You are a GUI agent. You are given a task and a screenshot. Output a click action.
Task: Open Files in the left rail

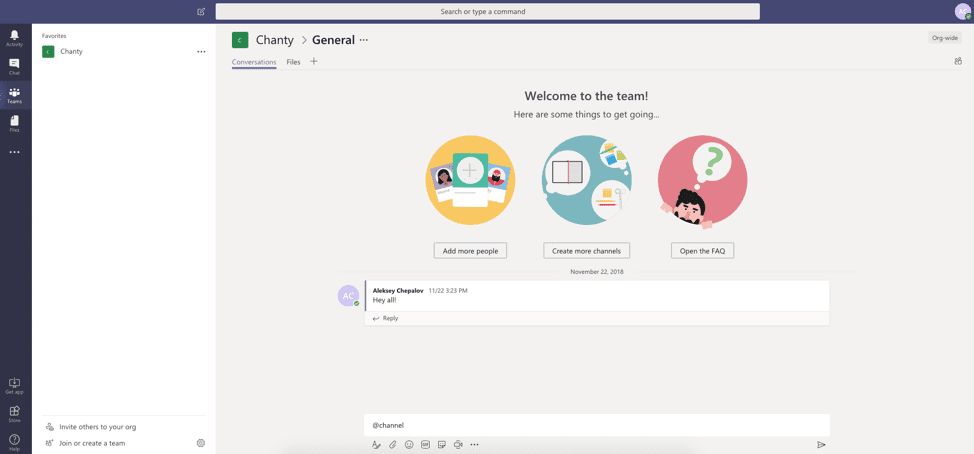(14, 124)
